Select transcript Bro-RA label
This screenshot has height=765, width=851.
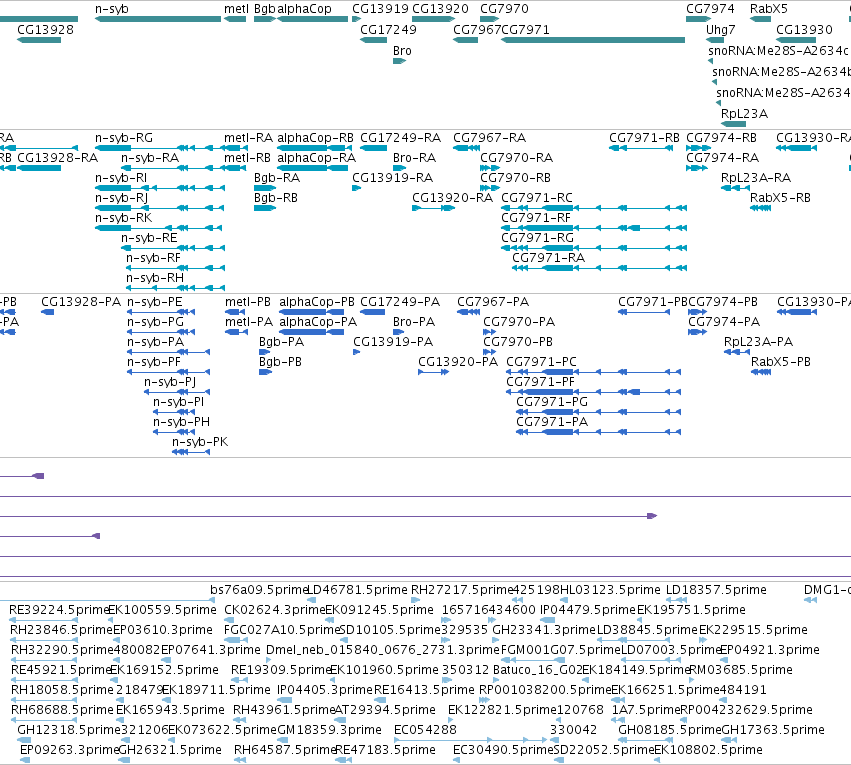[415, 158]
